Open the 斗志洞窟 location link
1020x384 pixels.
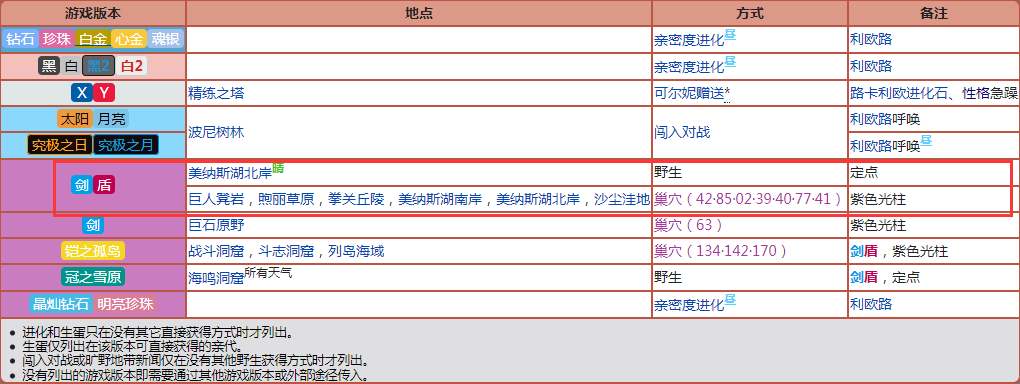tap(286, 252)
